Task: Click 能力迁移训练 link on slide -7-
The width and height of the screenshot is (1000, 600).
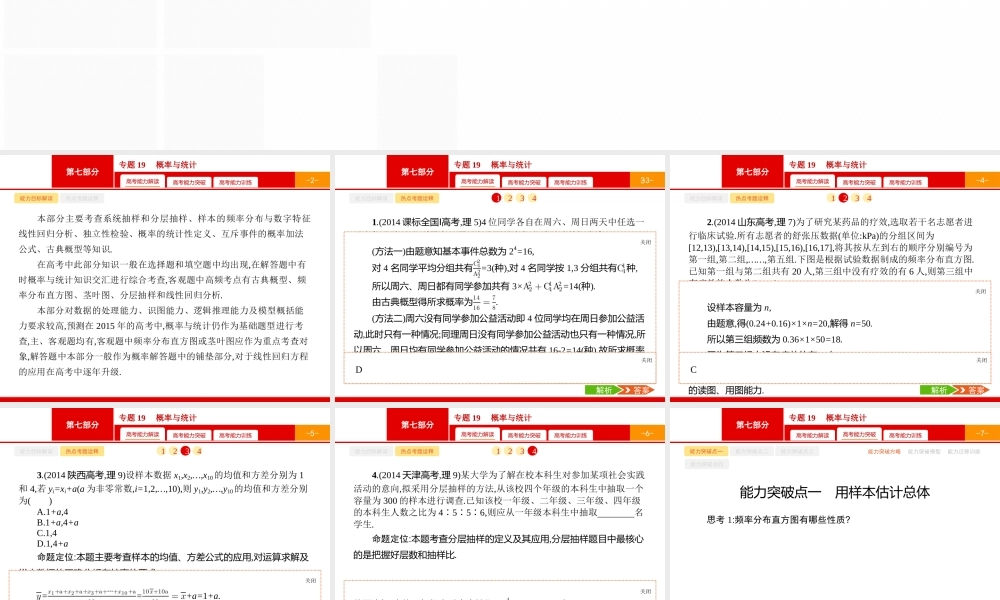Action: click(x=964, y=451)
